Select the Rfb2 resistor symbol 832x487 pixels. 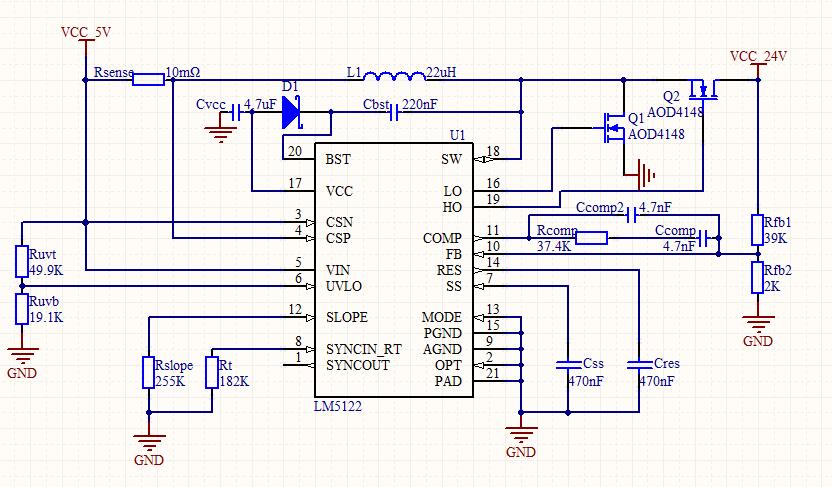tap(758, 277)
